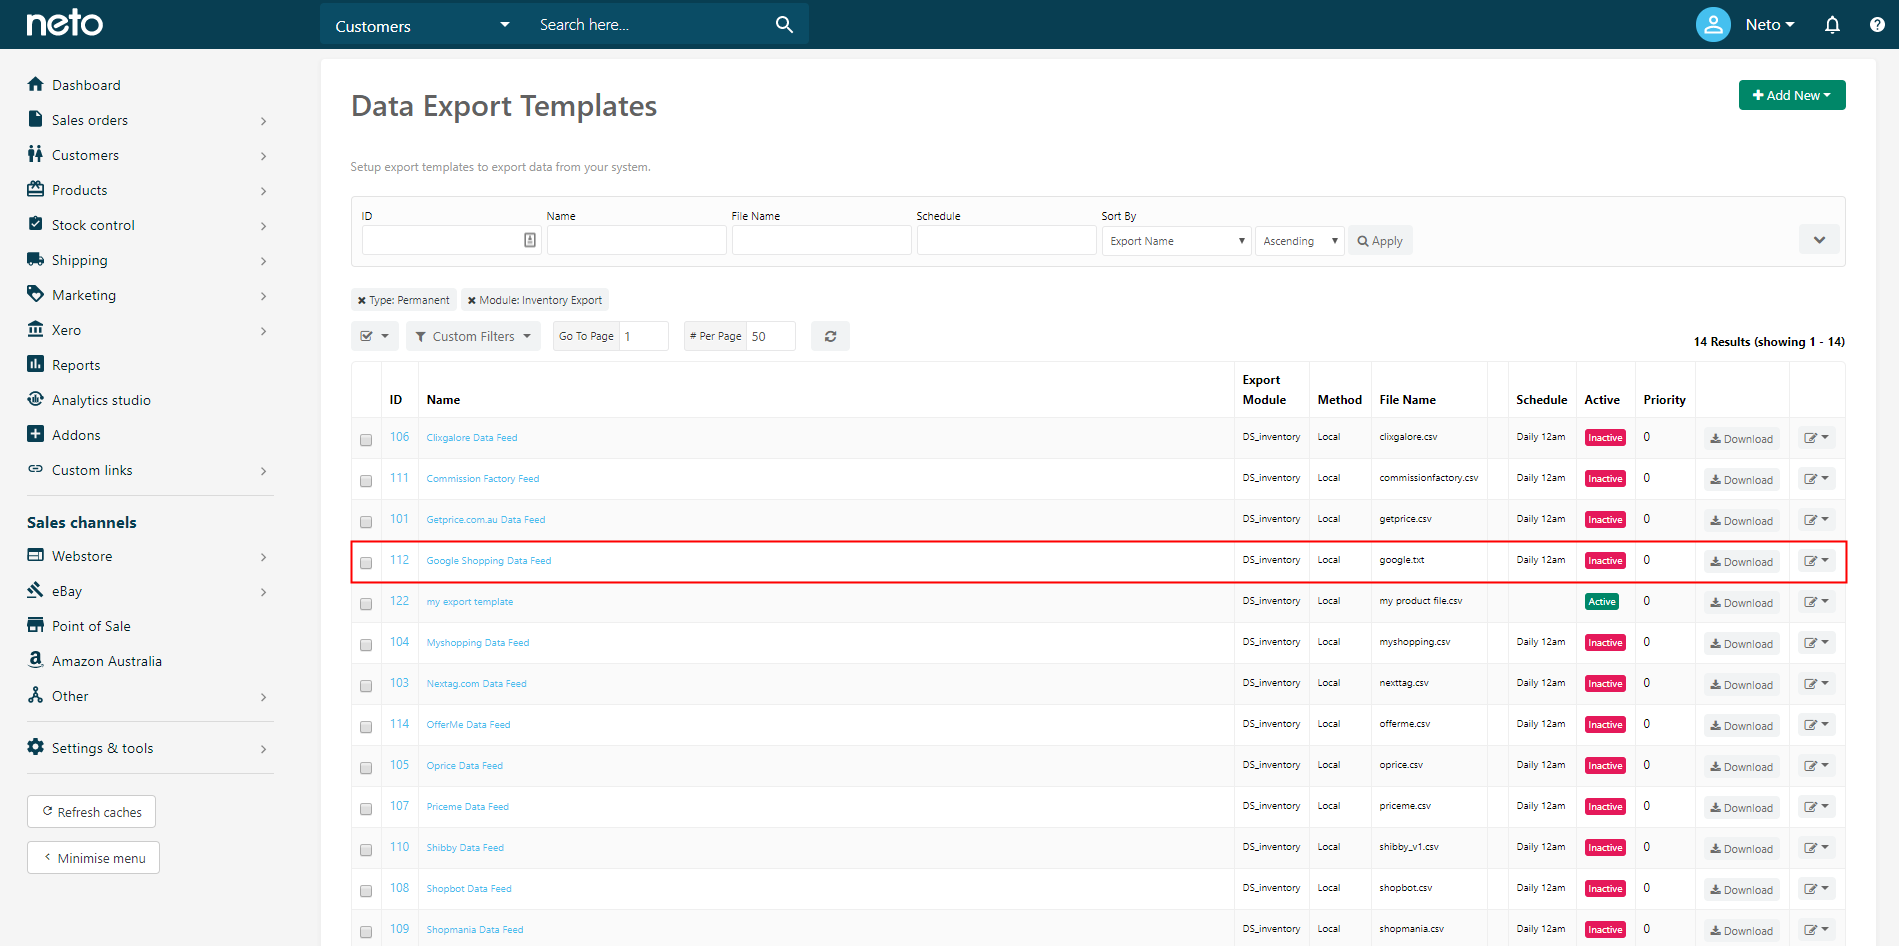
Task: Click the Schedule filter field
Action: click(x=1006, y=240)
